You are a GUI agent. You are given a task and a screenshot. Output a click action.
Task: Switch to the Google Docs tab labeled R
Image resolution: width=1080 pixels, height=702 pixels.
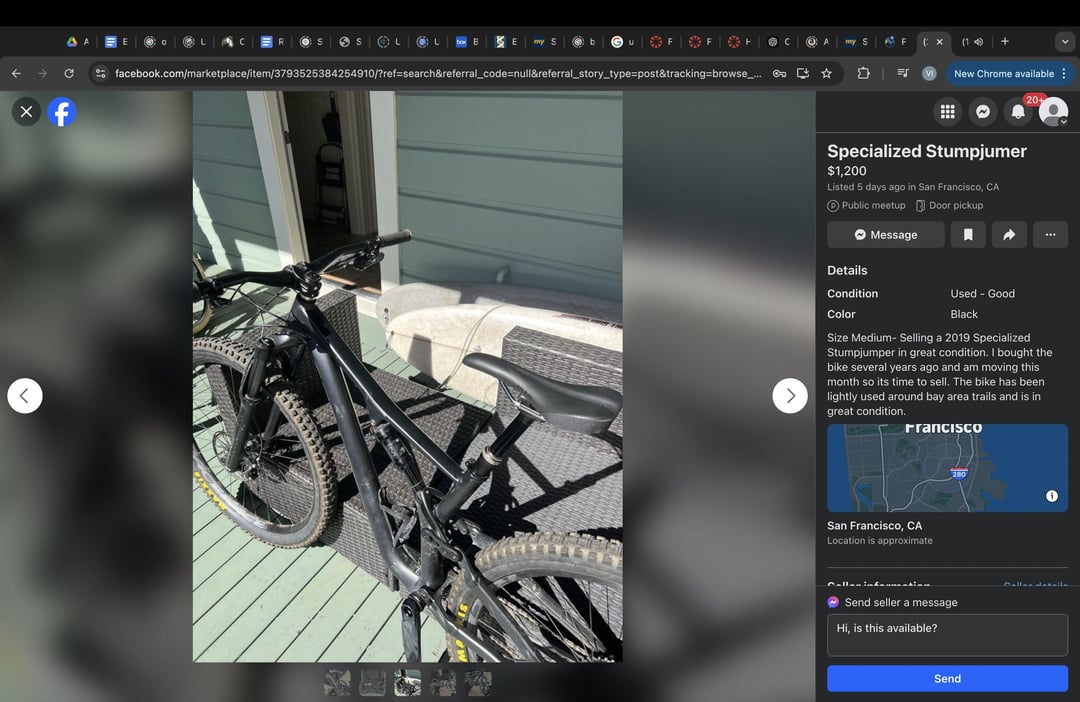(272, 41)
